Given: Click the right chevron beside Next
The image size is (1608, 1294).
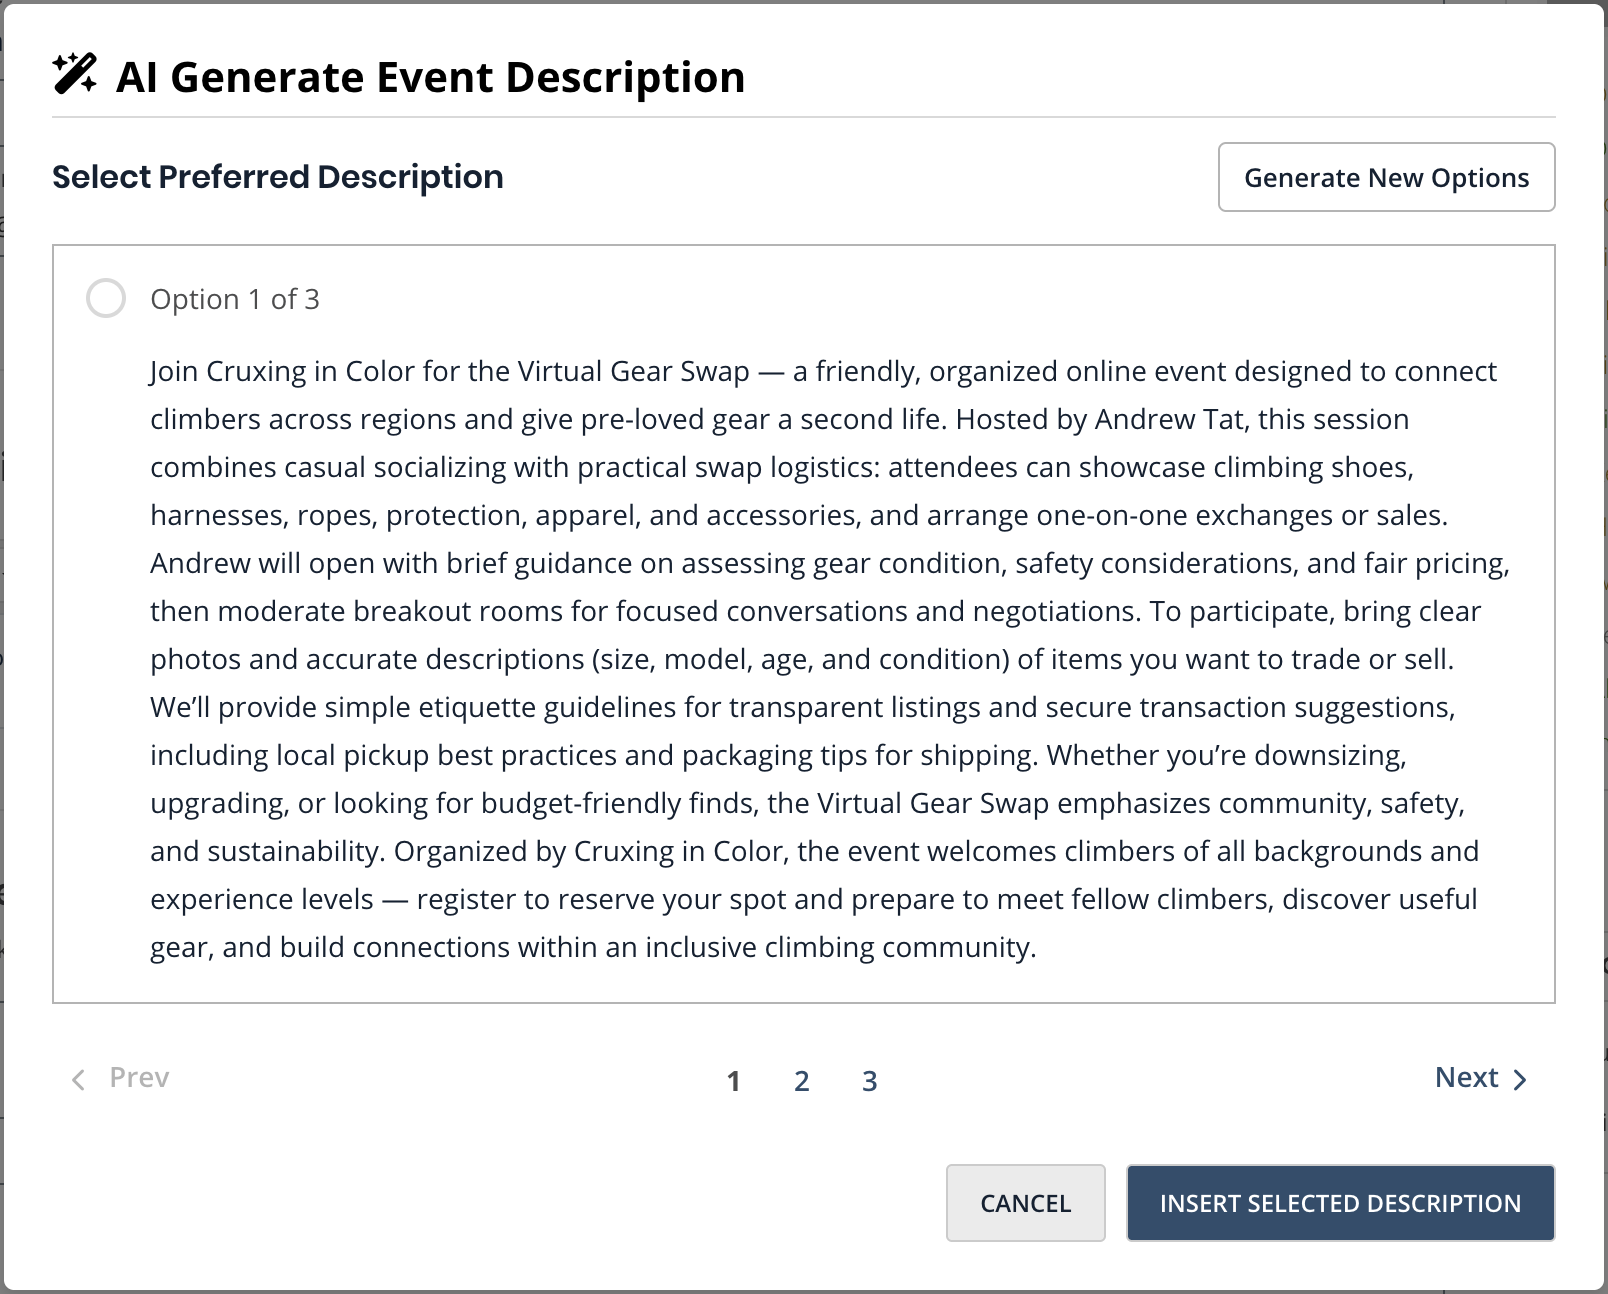Looking at the screenshot, I should [1520, 1079].
